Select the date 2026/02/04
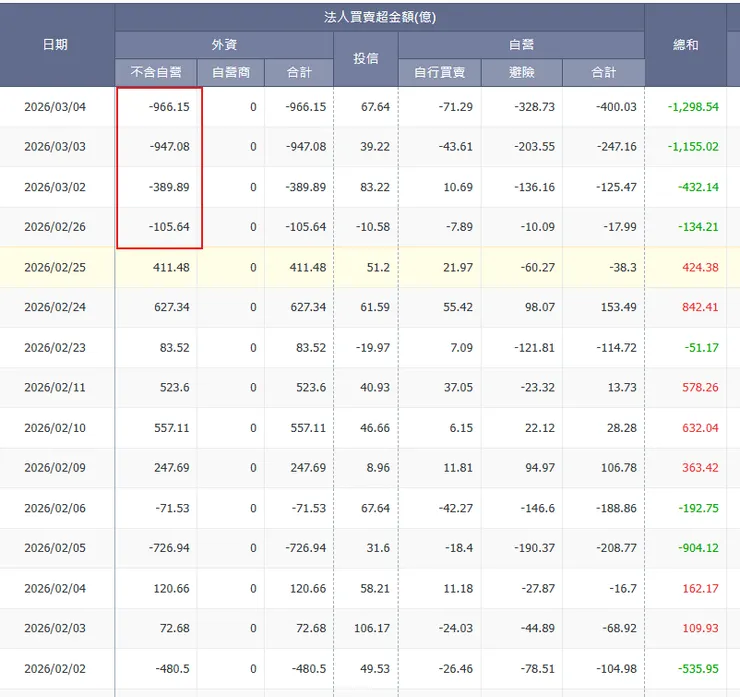This screenshot has height=697, width=740. (x=55, y=588)
